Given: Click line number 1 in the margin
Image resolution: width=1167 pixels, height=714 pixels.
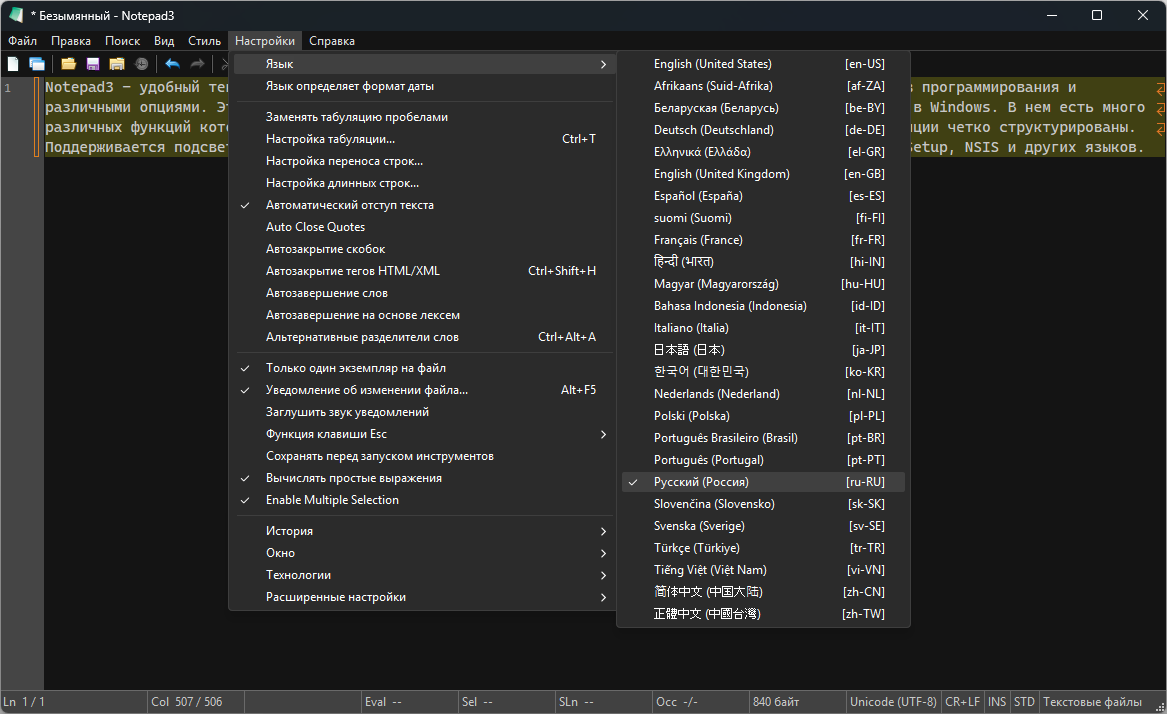Looking at the screenshot, I should tap(8, 88).
